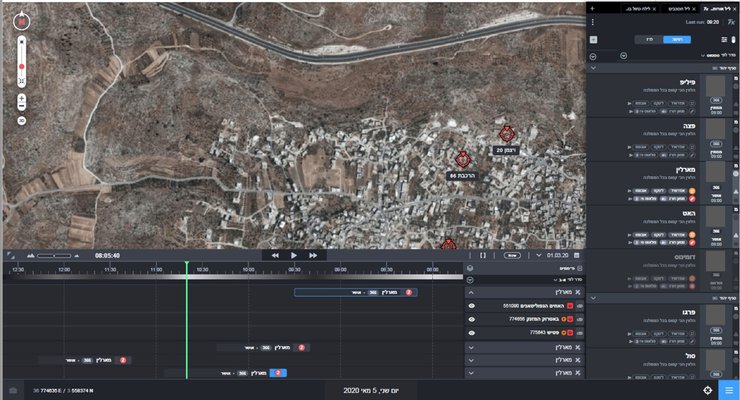Click the camera snapshot icon in the bottom bar

click(13, 390)
